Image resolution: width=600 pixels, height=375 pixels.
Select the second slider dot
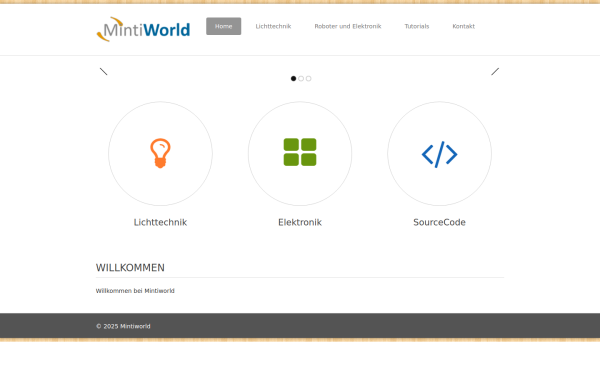(301, 78)
